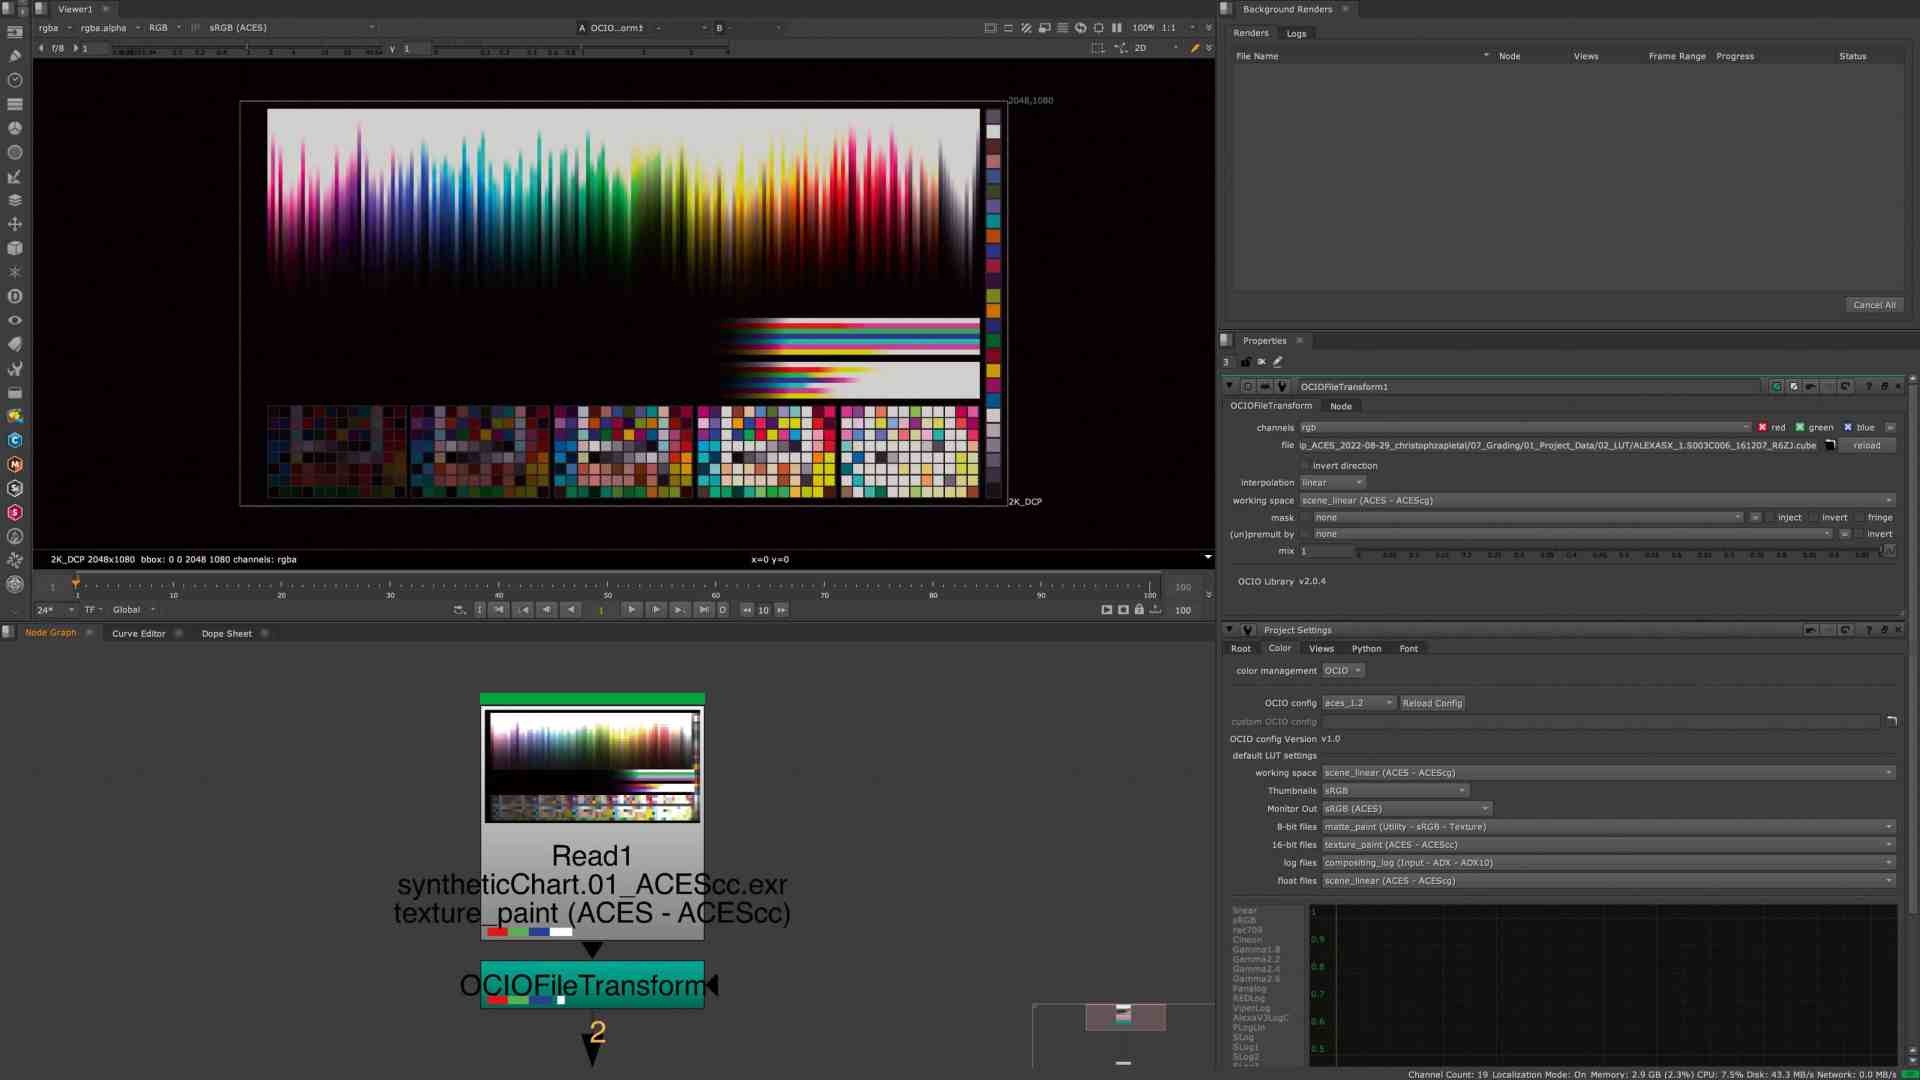
Task: Open the Views nodes eye icon in toolbar
Action: pos(15,320)
